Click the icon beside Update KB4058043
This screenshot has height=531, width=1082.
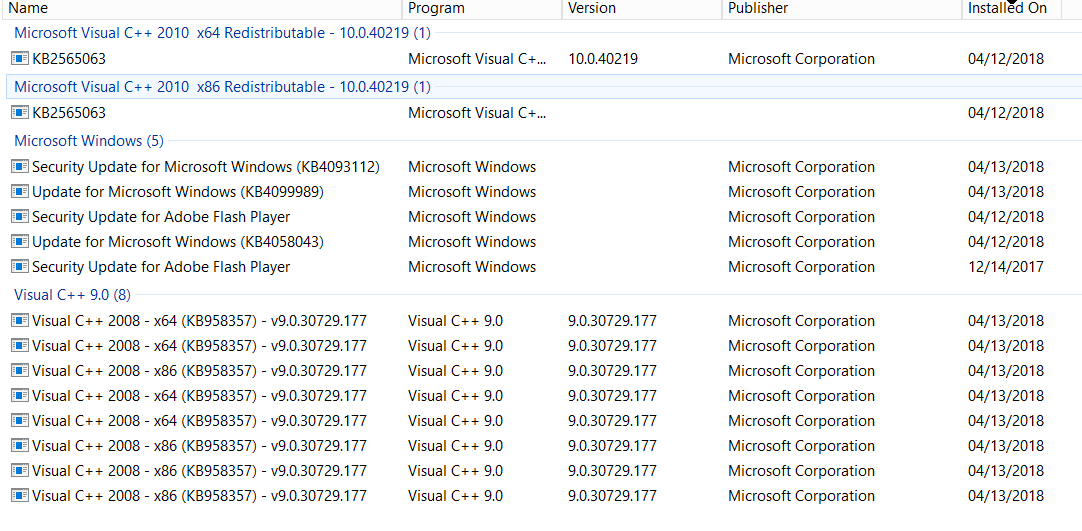tap(20, 242)
